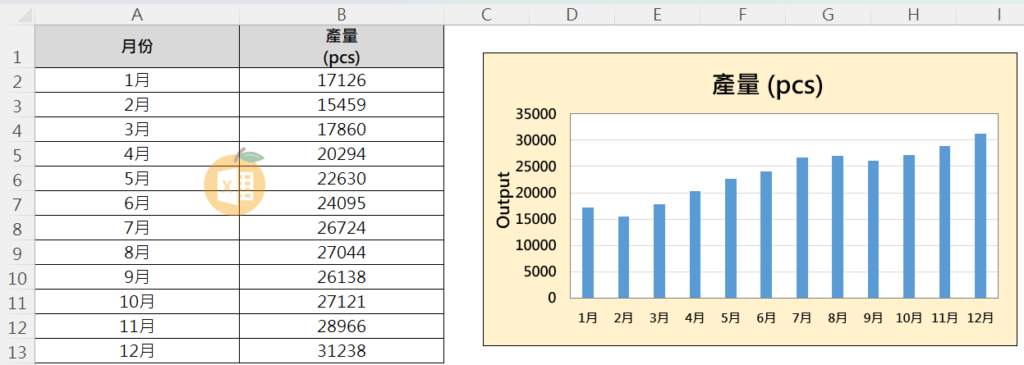This screenshot has width=1024, height=365.
Task: Select cell containing 10月
Action: coord(137,302)
